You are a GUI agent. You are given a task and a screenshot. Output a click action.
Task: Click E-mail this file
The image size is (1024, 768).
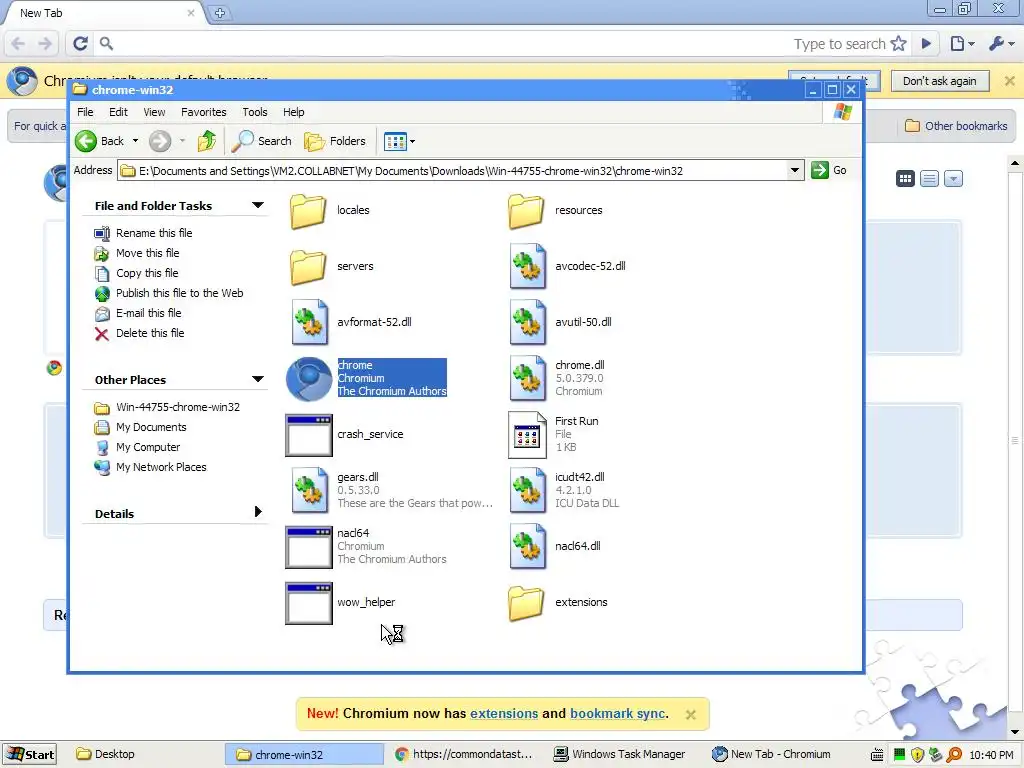click(x=149, y=313)
